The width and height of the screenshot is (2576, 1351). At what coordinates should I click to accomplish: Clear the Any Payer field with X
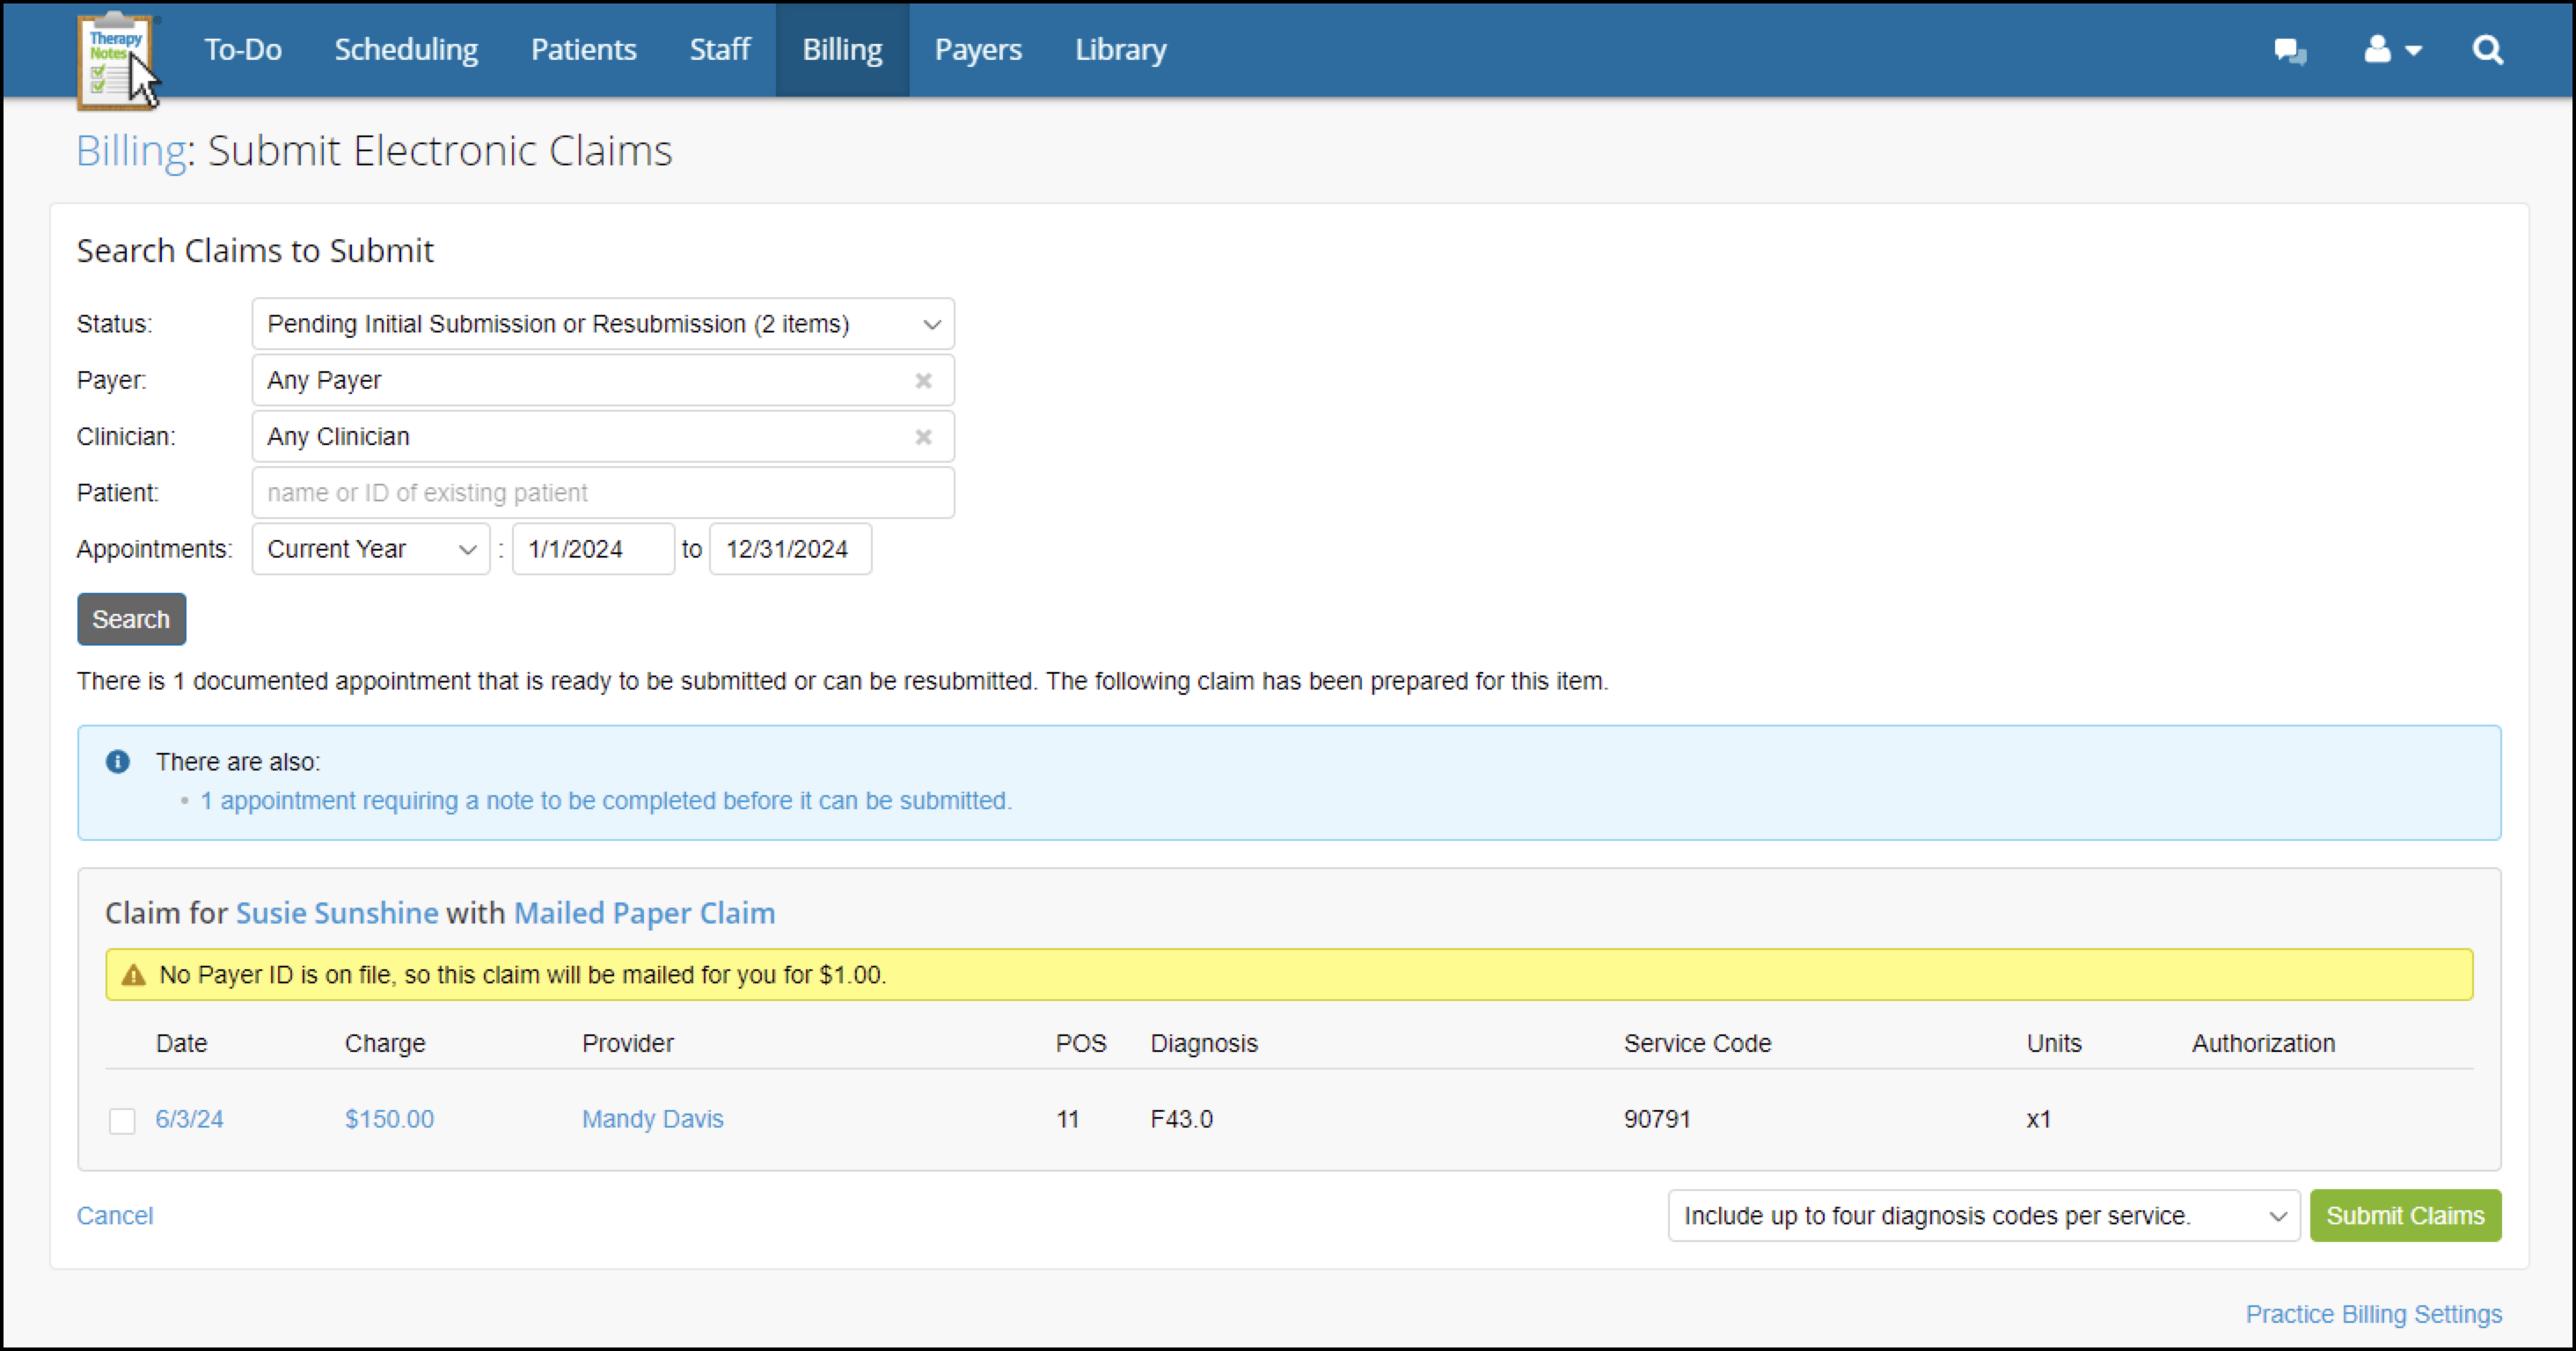point(923,381)
